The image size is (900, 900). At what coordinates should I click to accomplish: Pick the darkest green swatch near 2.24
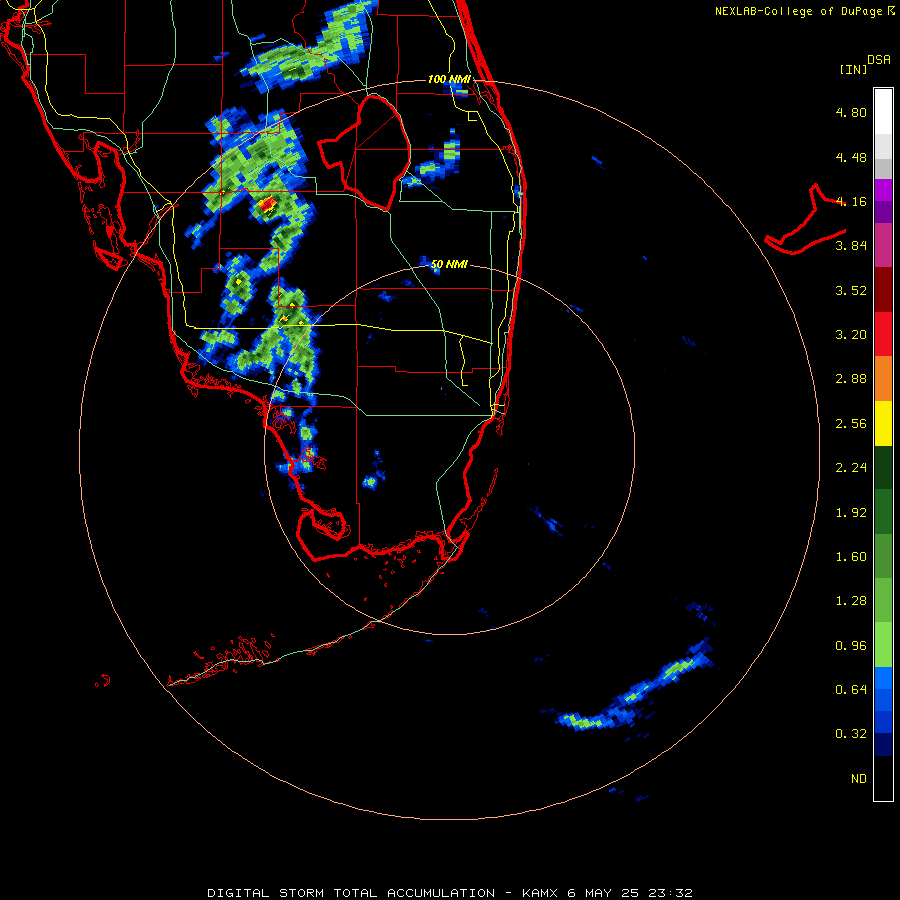coord(883,467)
